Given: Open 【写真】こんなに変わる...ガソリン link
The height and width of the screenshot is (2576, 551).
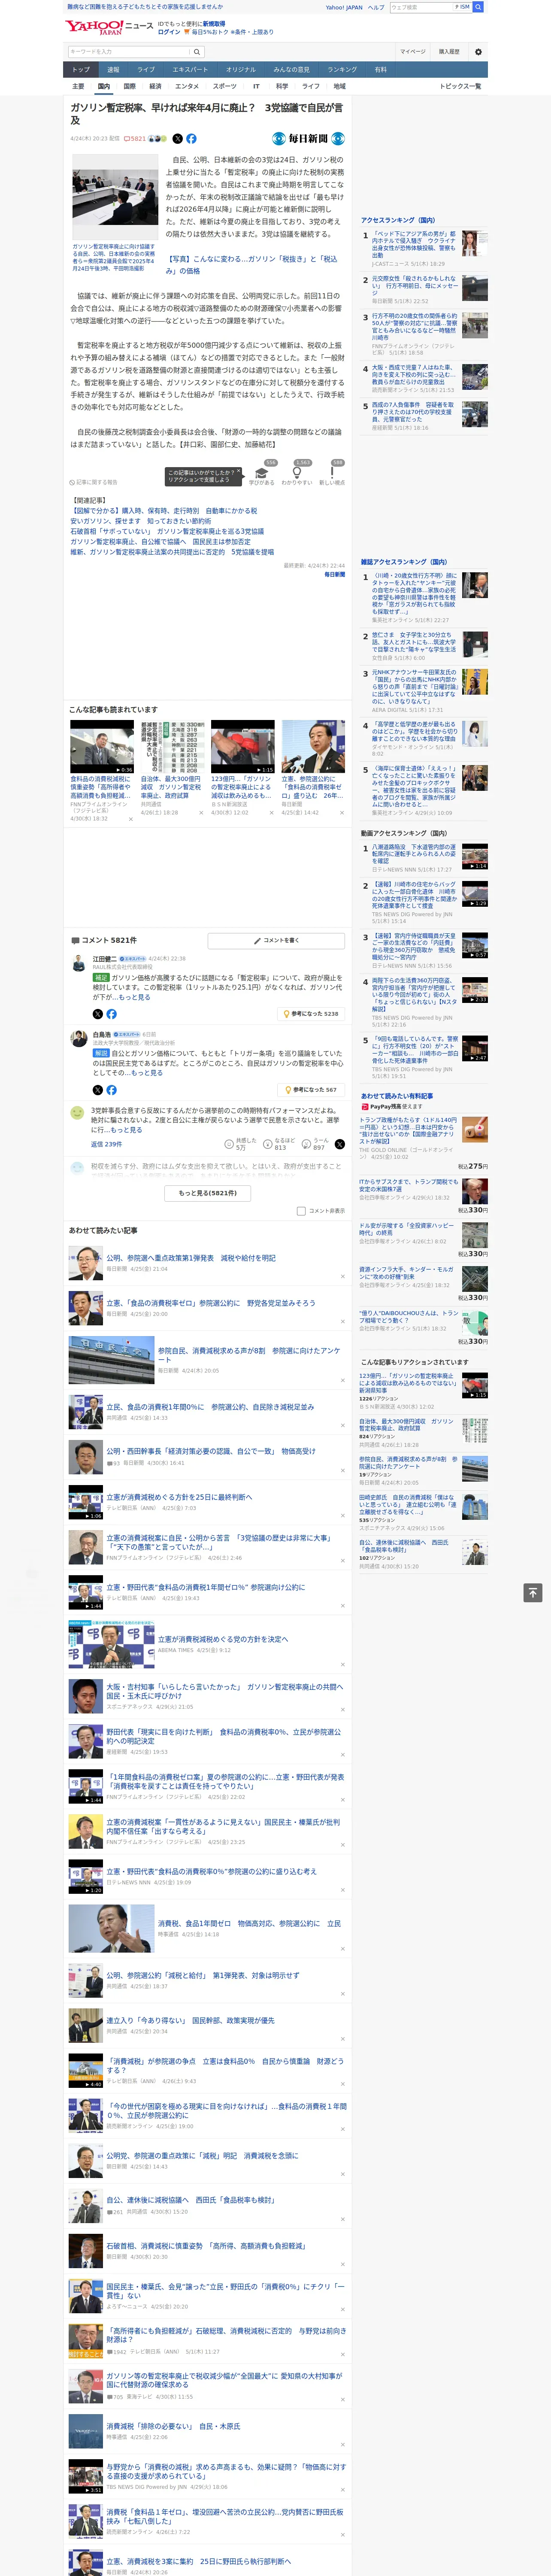Looking at the screenshot, I should coord(252,265).
